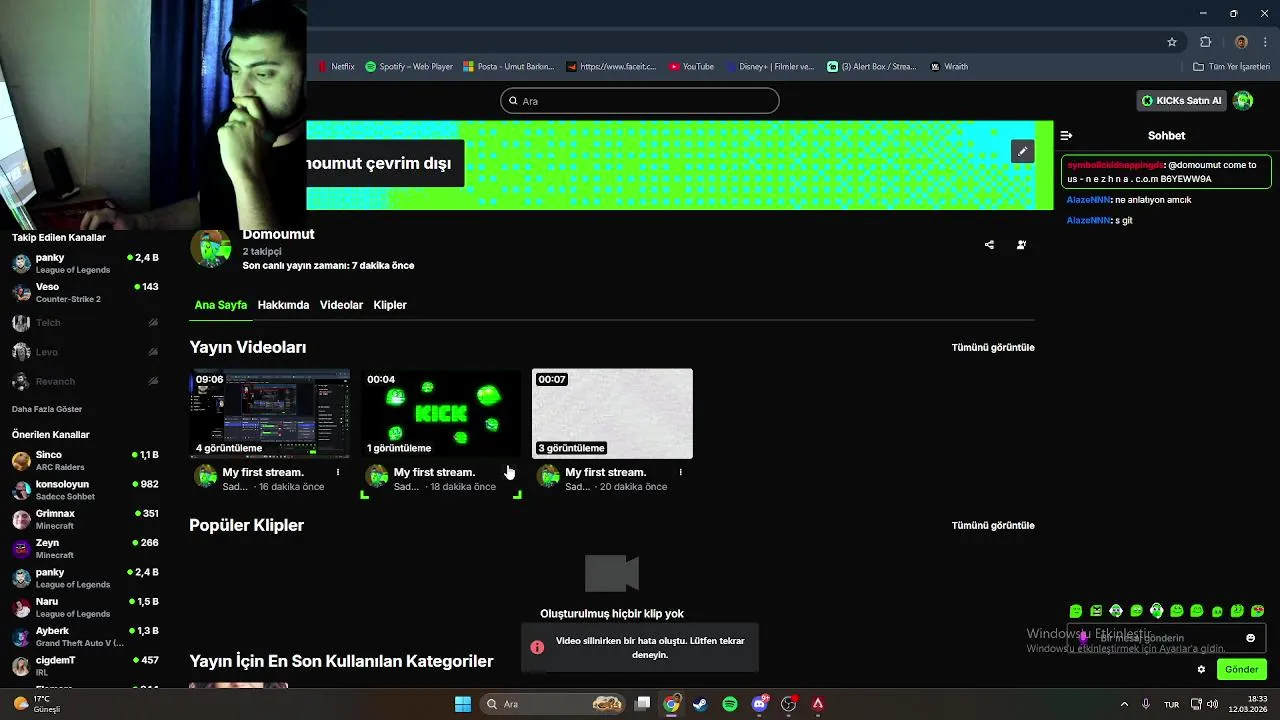The height and width of the screenshot is (720, 1280).
Task: Open Grimnax Minecraft channel
Action: click(85, 519)
